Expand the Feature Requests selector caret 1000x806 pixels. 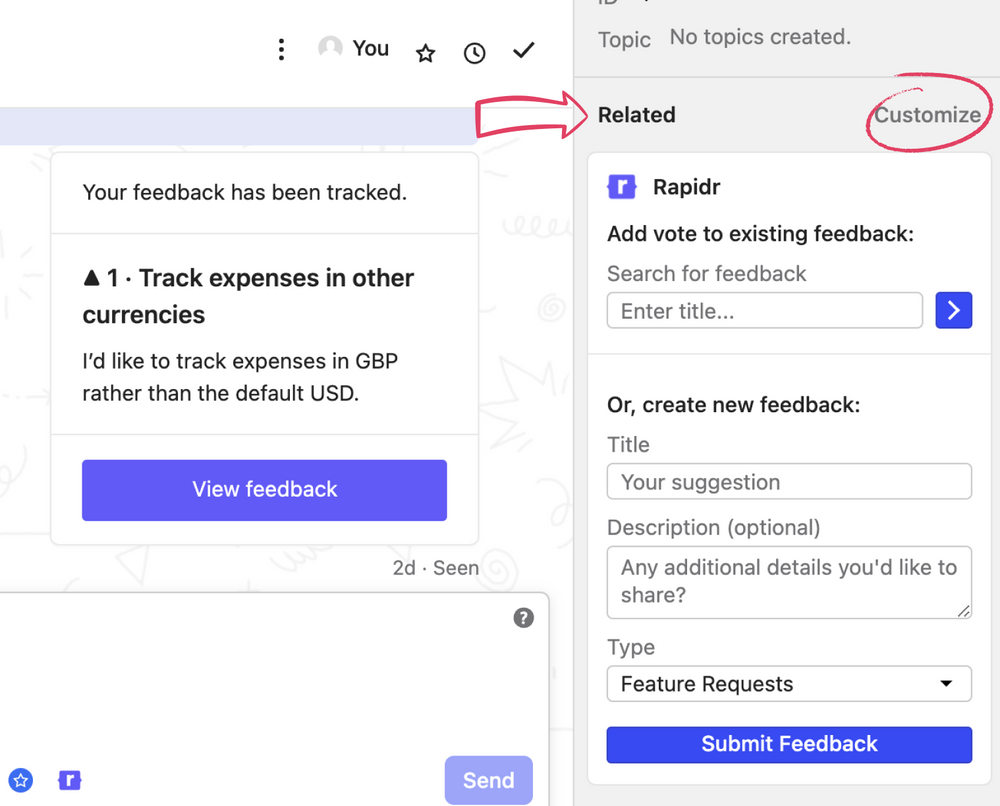(946, 684)
